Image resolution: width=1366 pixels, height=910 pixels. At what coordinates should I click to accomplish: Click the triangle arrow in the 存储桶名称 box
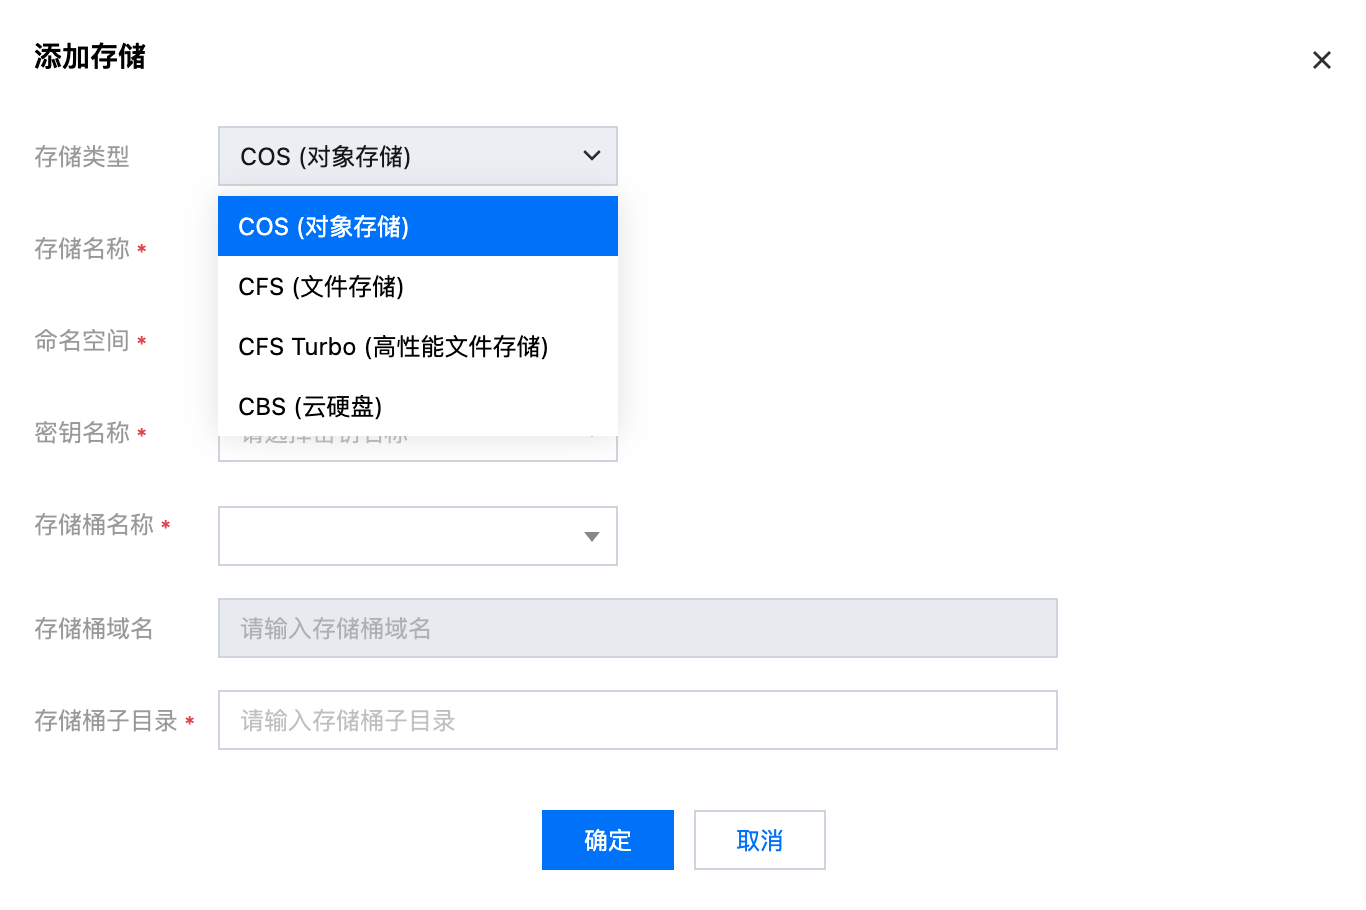[x=592, y=537]
